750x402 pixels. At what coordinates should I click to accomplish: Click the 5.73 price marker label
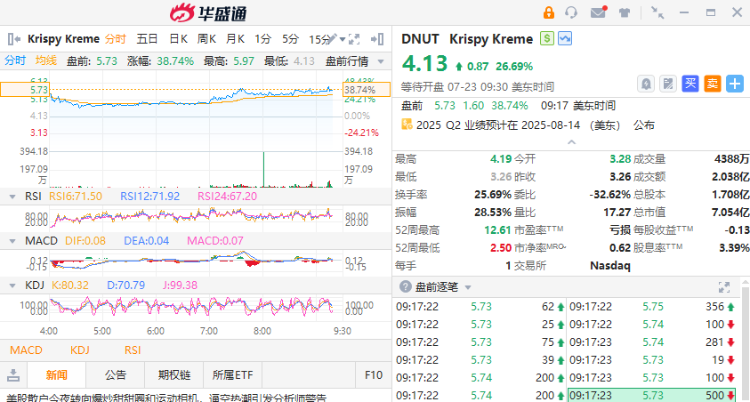pos(25,89)
